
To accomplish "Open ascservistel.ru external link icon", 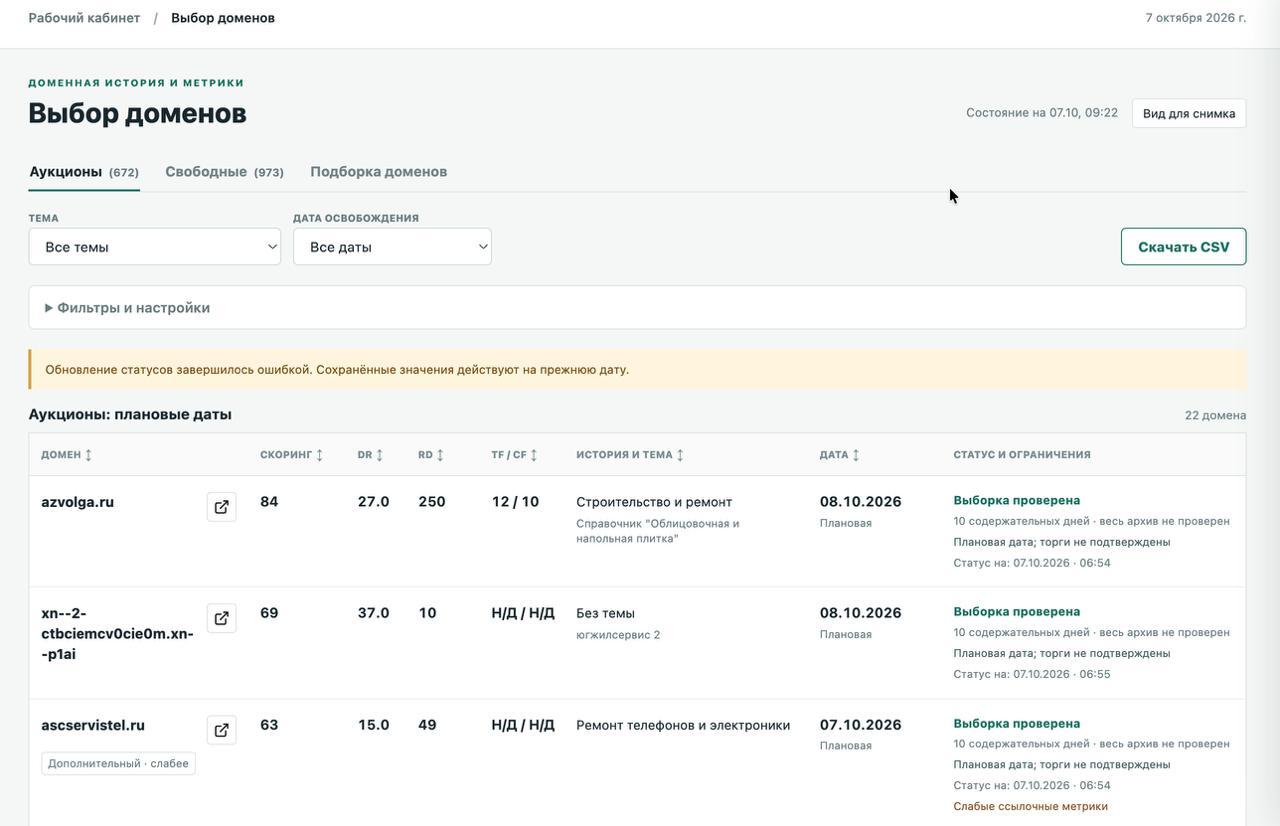I will click(222, 730).
